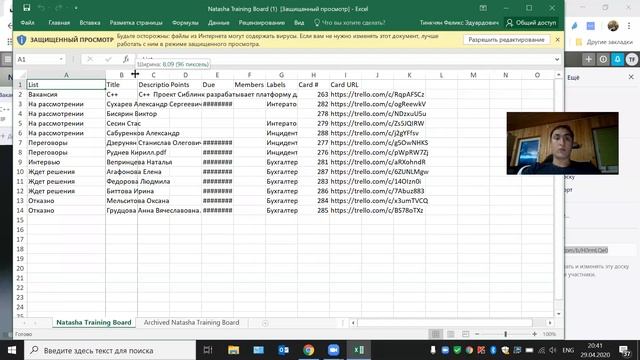Switch to the Natasha Training Board sheet tab
The width and height of the screenshot is (640, 360).
(94, 322)
